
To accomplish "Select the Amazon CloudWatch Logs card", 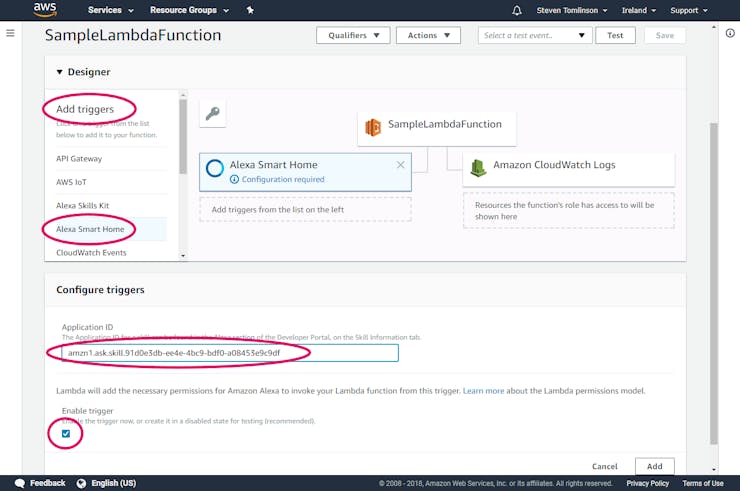I will [569, 169].
